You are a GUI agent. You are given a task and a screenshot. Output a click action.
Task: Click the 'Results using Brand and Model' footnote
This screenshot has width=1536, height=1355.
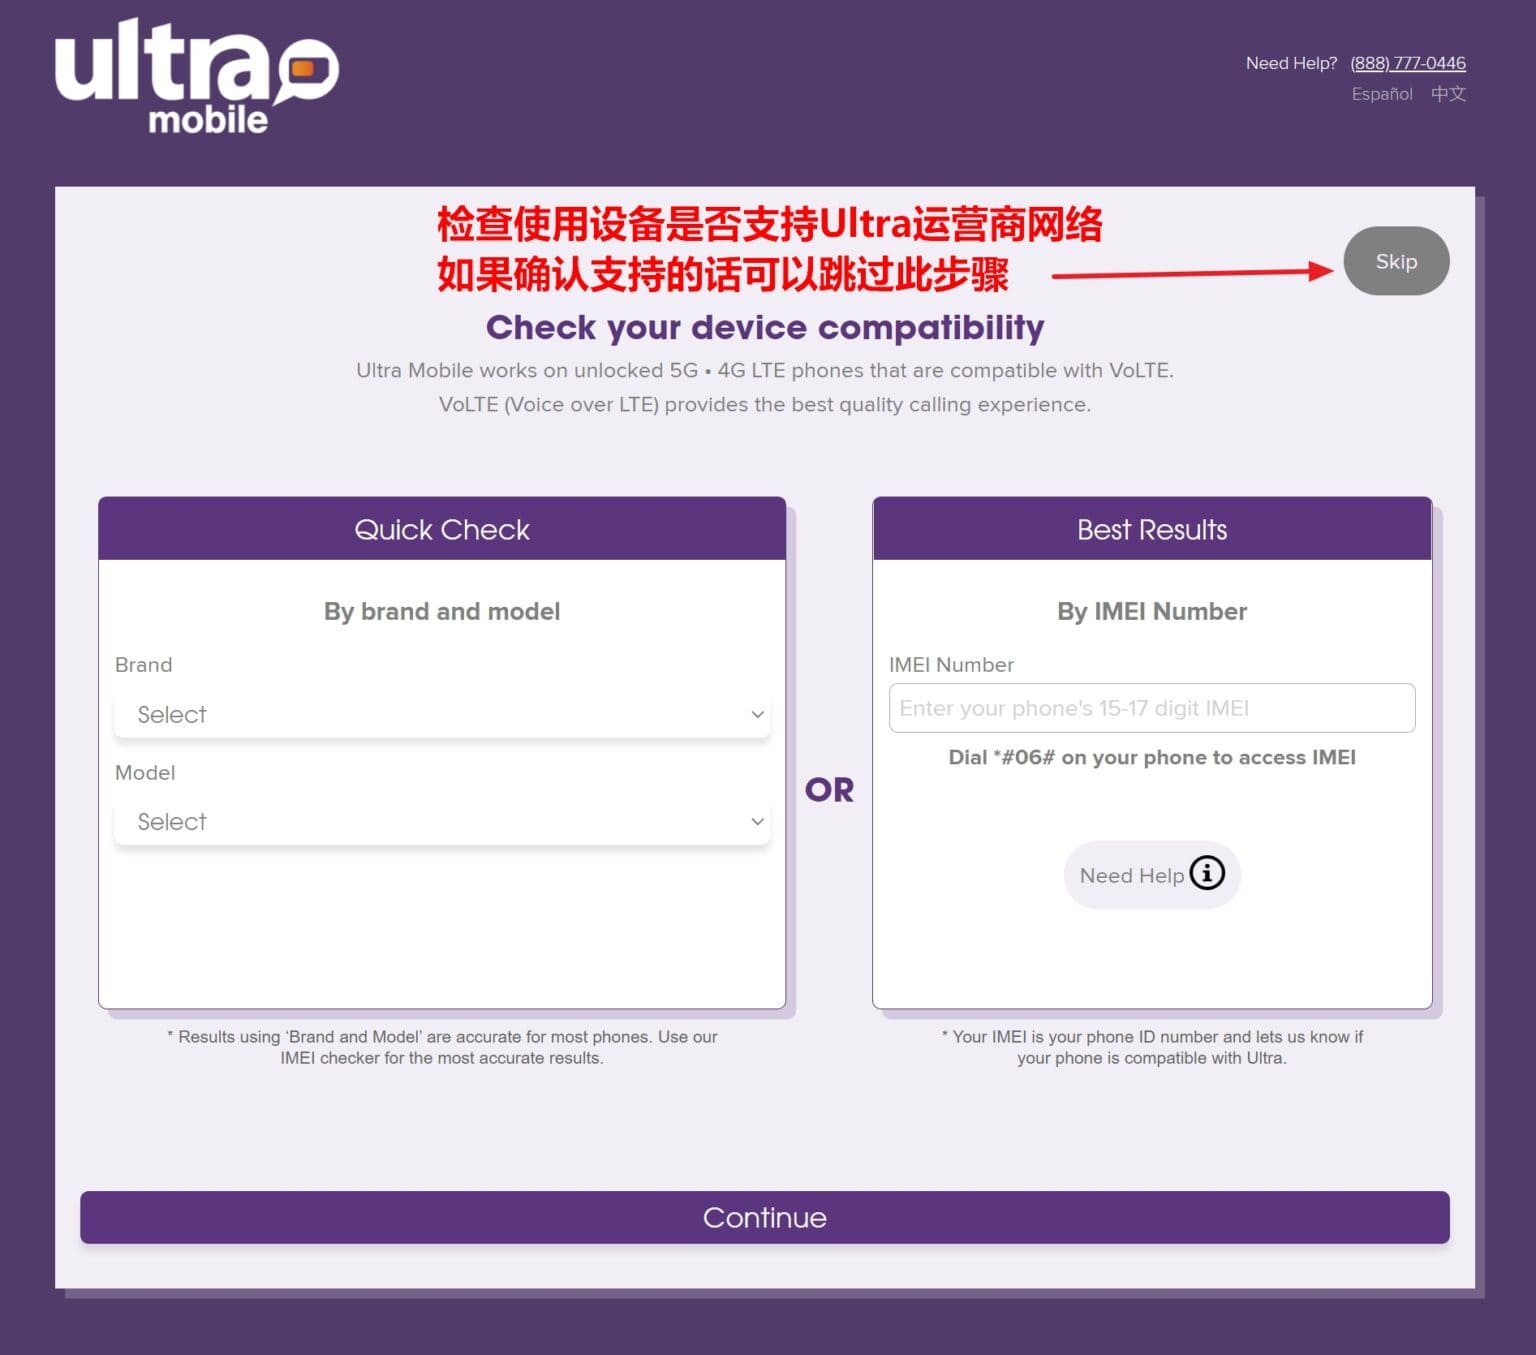coord(442,1047)
